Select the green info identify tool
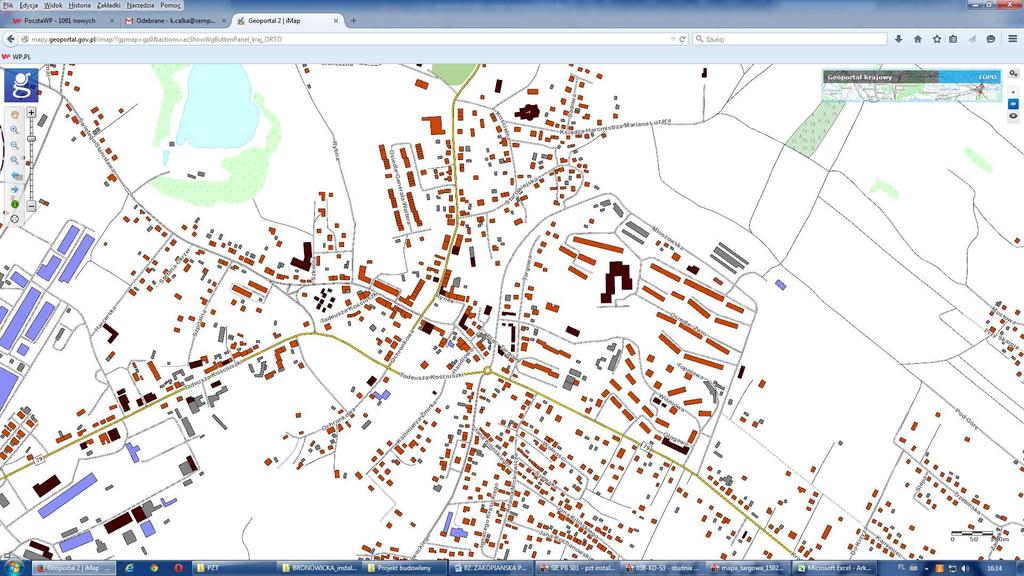 pos(15,204)
